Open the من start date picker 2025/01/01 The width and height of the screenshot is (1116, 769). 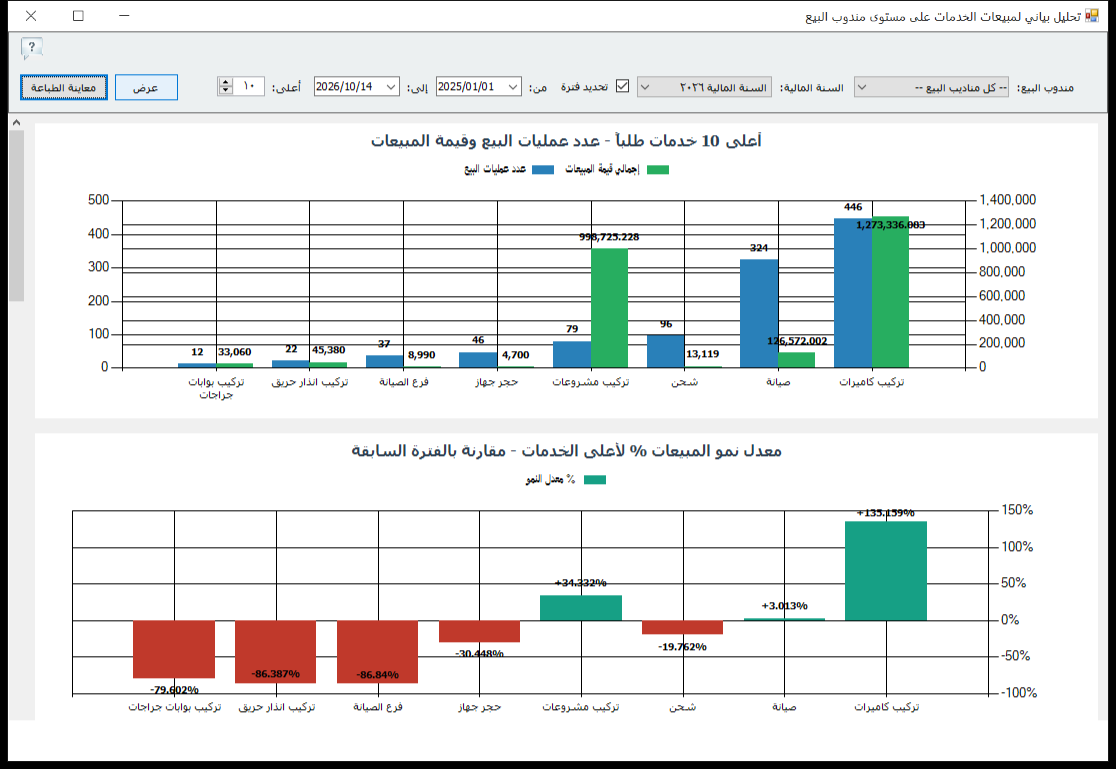click(478, 87)
